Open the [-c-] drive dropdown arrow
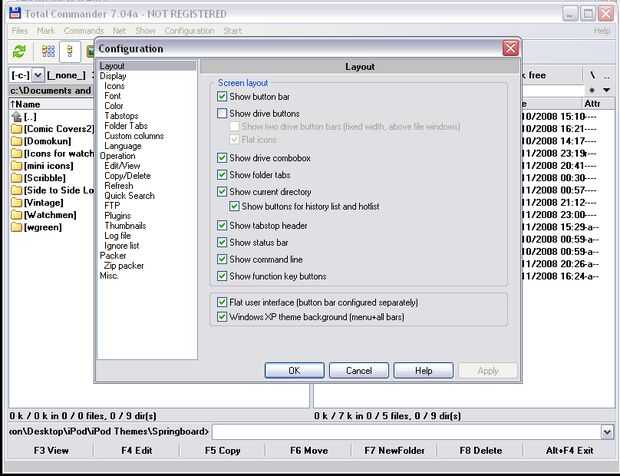This screenshot has width=620, height=476. [38, 75]
